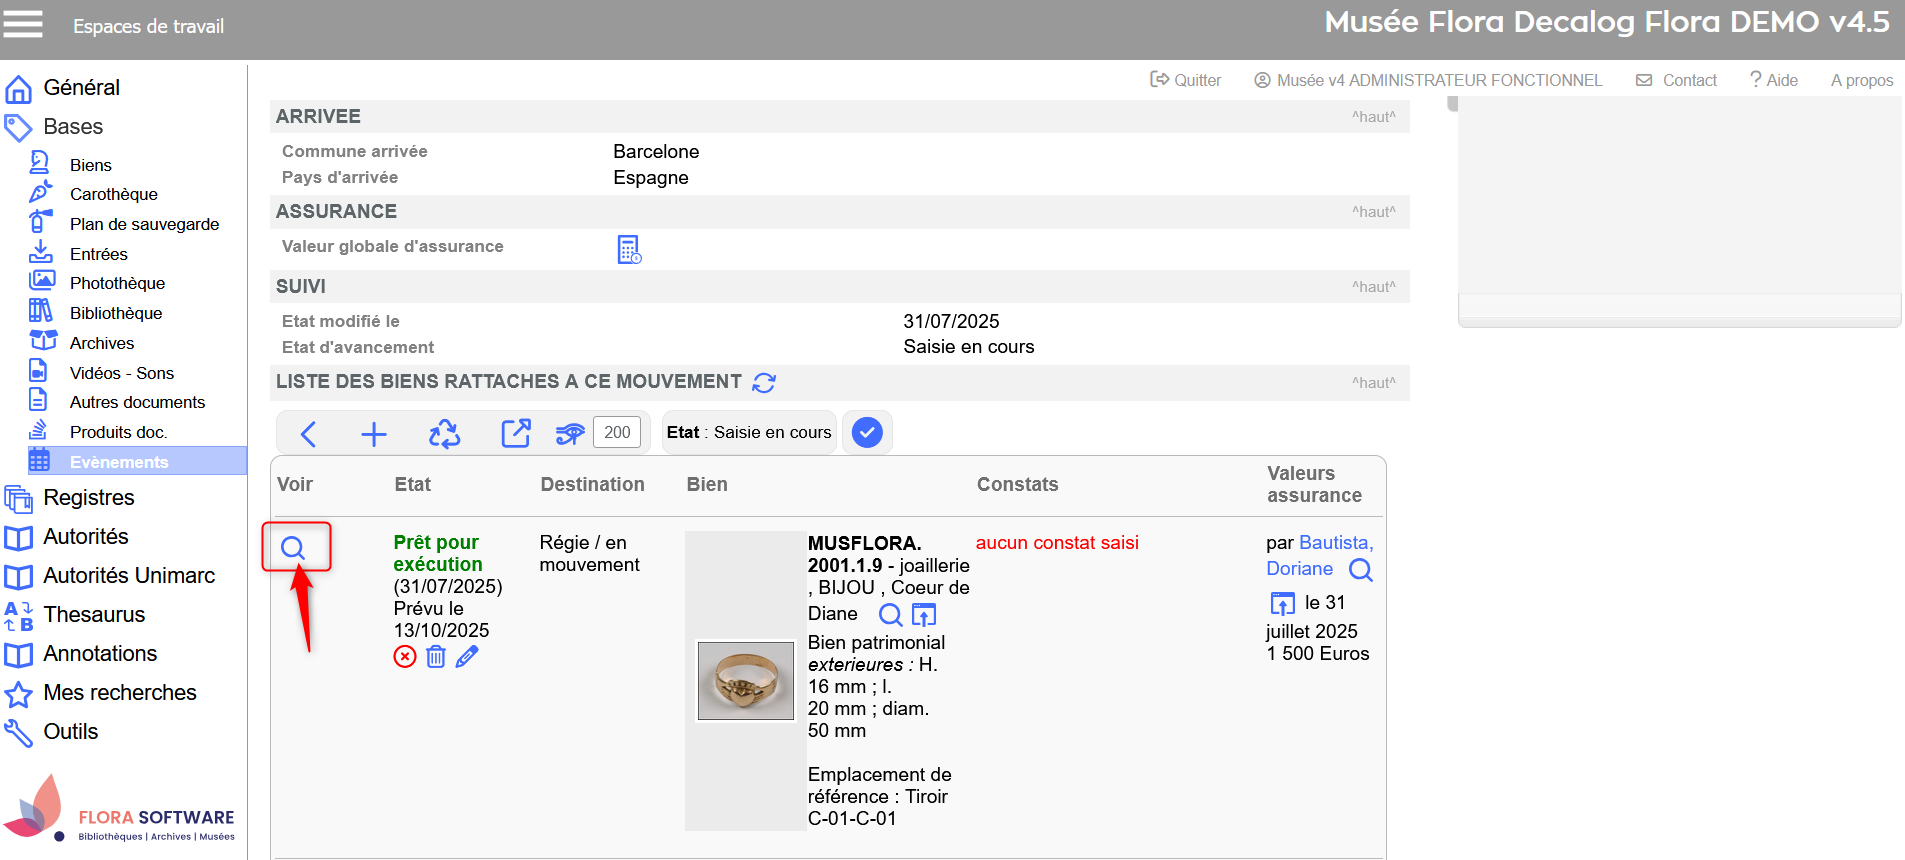Viewport: 1905px width, 860px height.
Task: Edit the item state with the pencil icon
Action: pos(467,657)
